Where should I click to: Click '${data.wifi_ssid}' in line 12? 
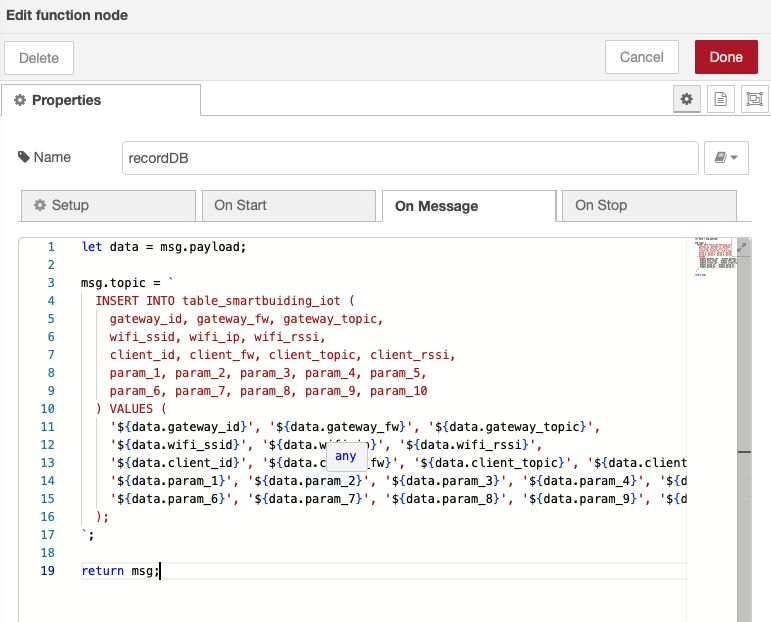point(178,445)
